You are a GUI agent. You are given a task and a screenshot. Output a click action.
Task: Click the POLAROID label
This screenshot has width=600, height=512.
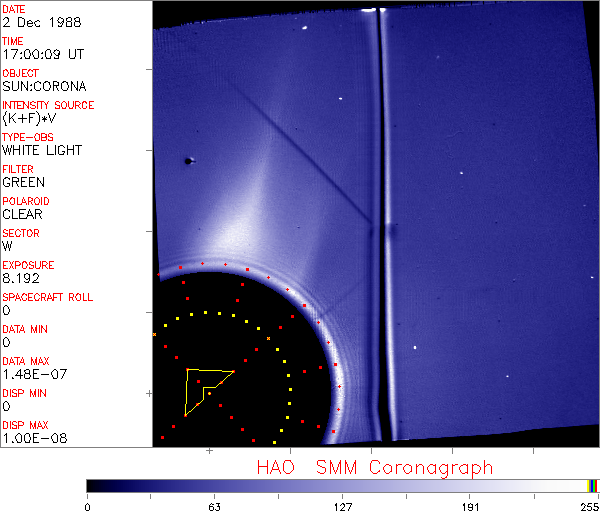[26, 201]
